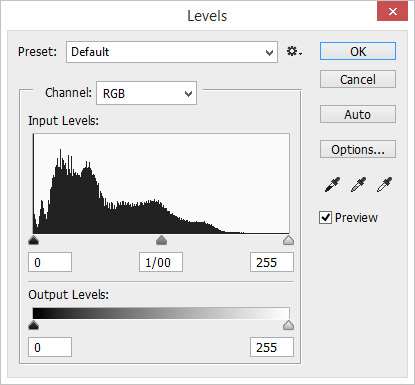
Task: Toggle the Preview checkbox
Action: click(325, 218)
